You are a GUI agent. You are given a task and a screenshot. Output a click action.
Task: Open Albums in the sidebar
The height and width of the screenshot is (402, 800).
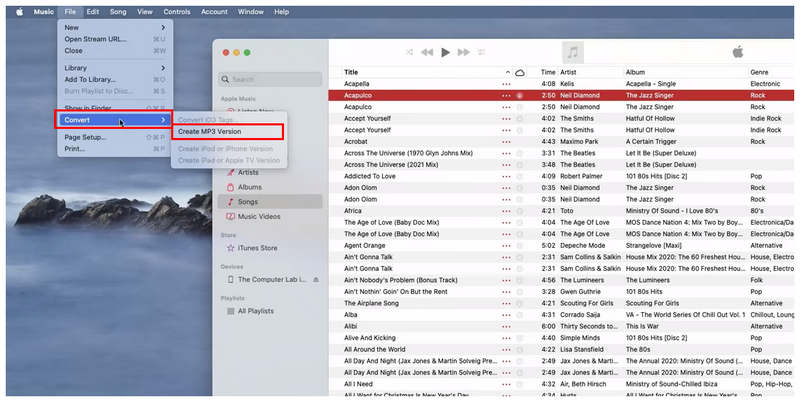[249, 187]
